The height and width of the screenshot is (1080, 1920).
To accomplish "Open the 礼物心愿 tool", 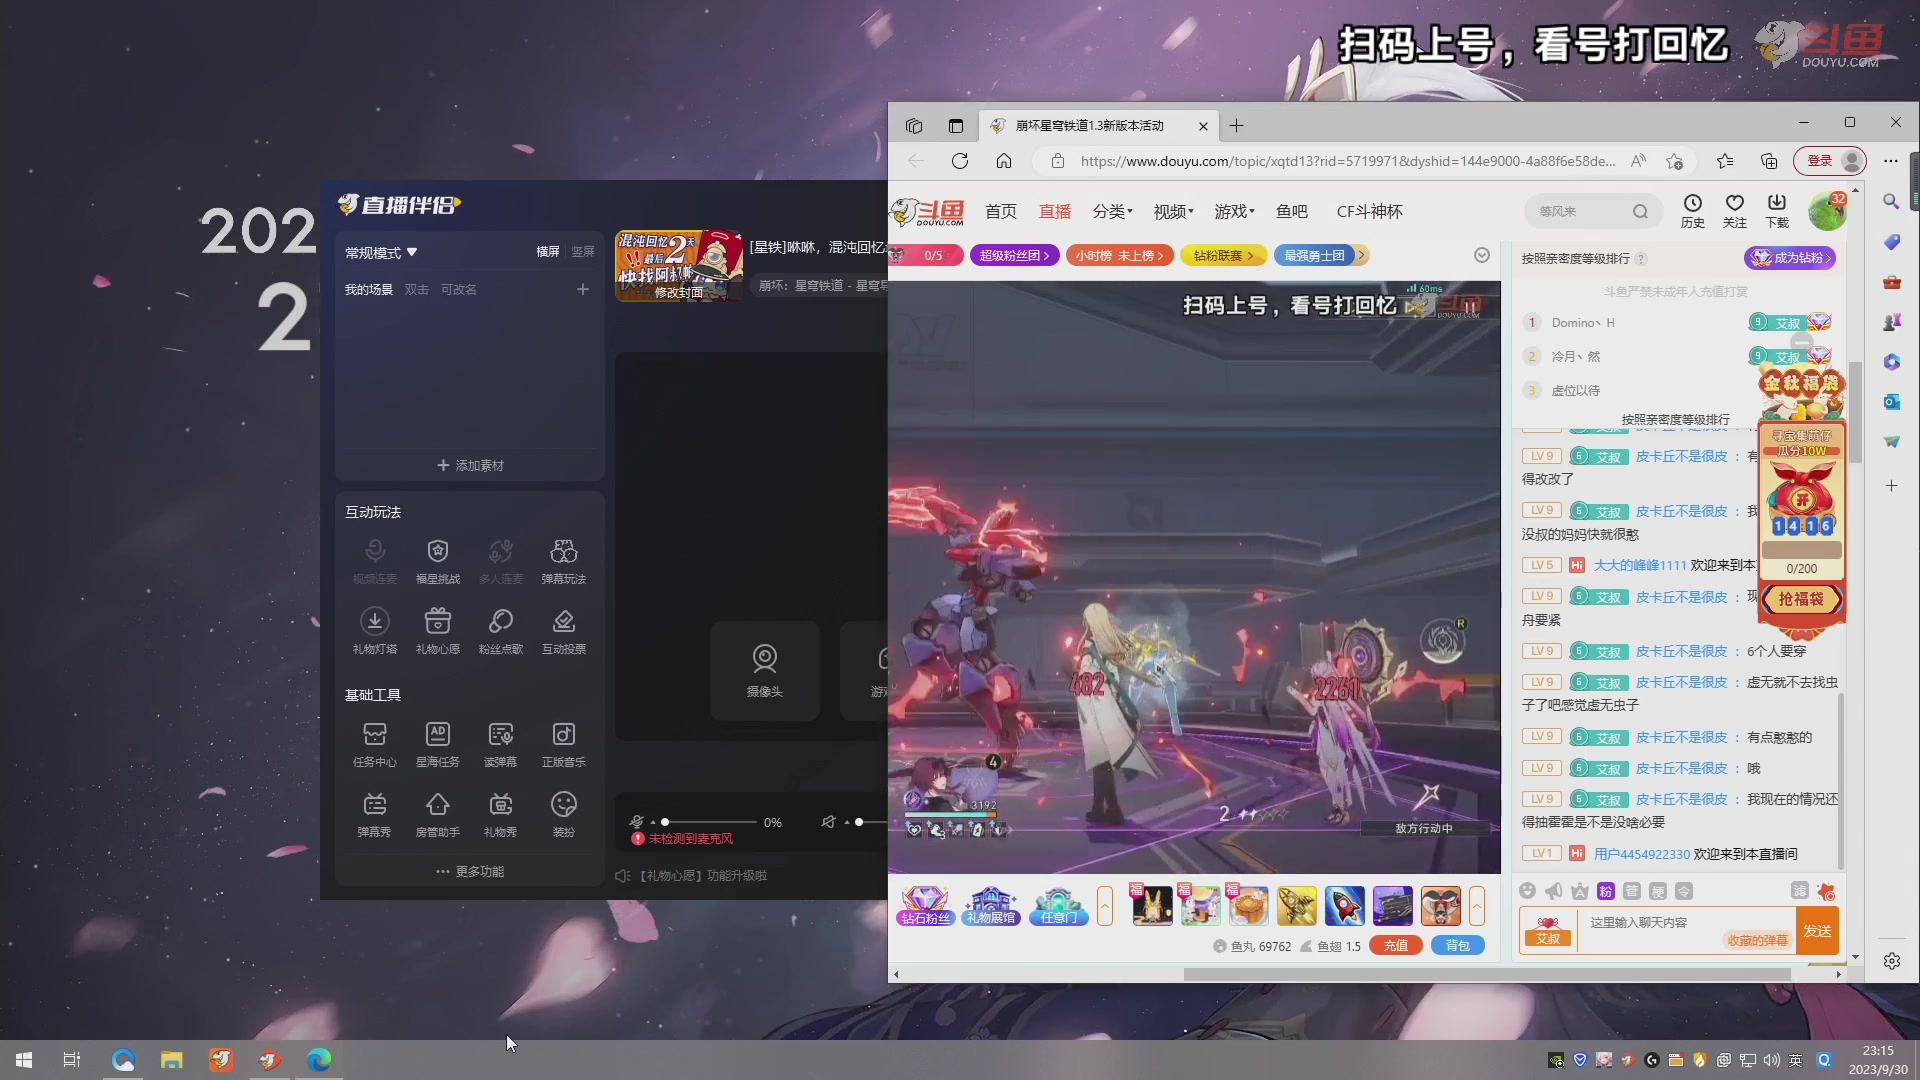I will tap(438, 631).
